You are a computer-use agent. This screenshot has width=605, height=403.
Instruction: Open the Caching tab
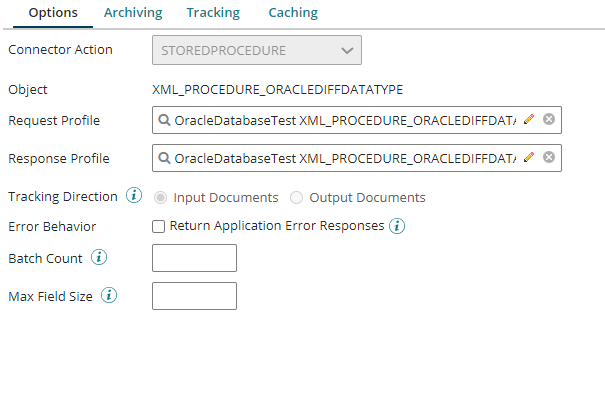(x=293, y=13)
